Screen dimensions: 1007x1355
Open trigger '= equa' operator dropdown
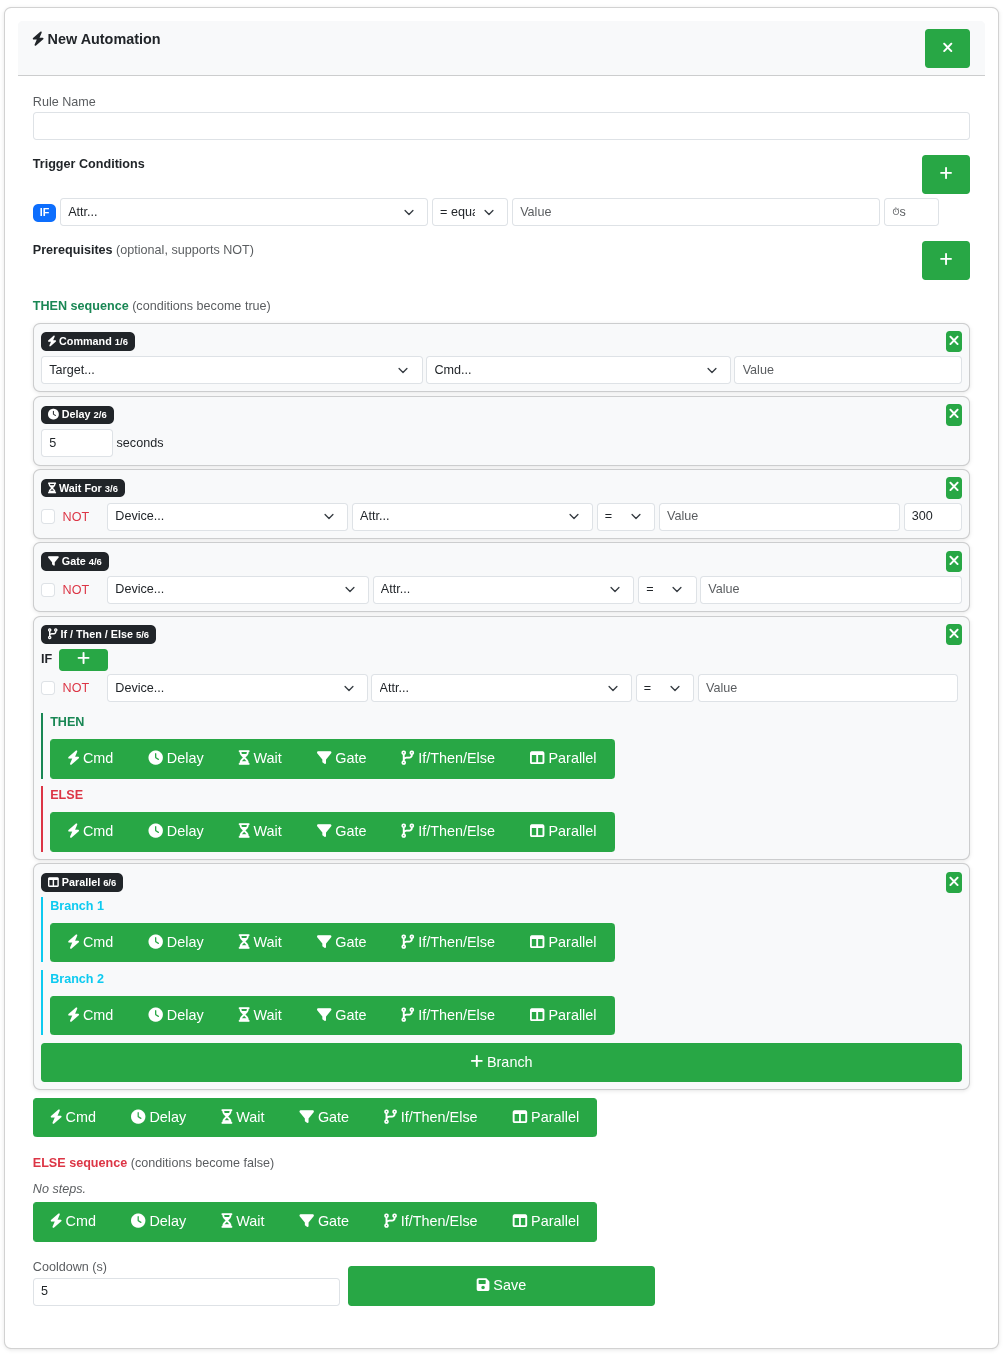(470, 212)
